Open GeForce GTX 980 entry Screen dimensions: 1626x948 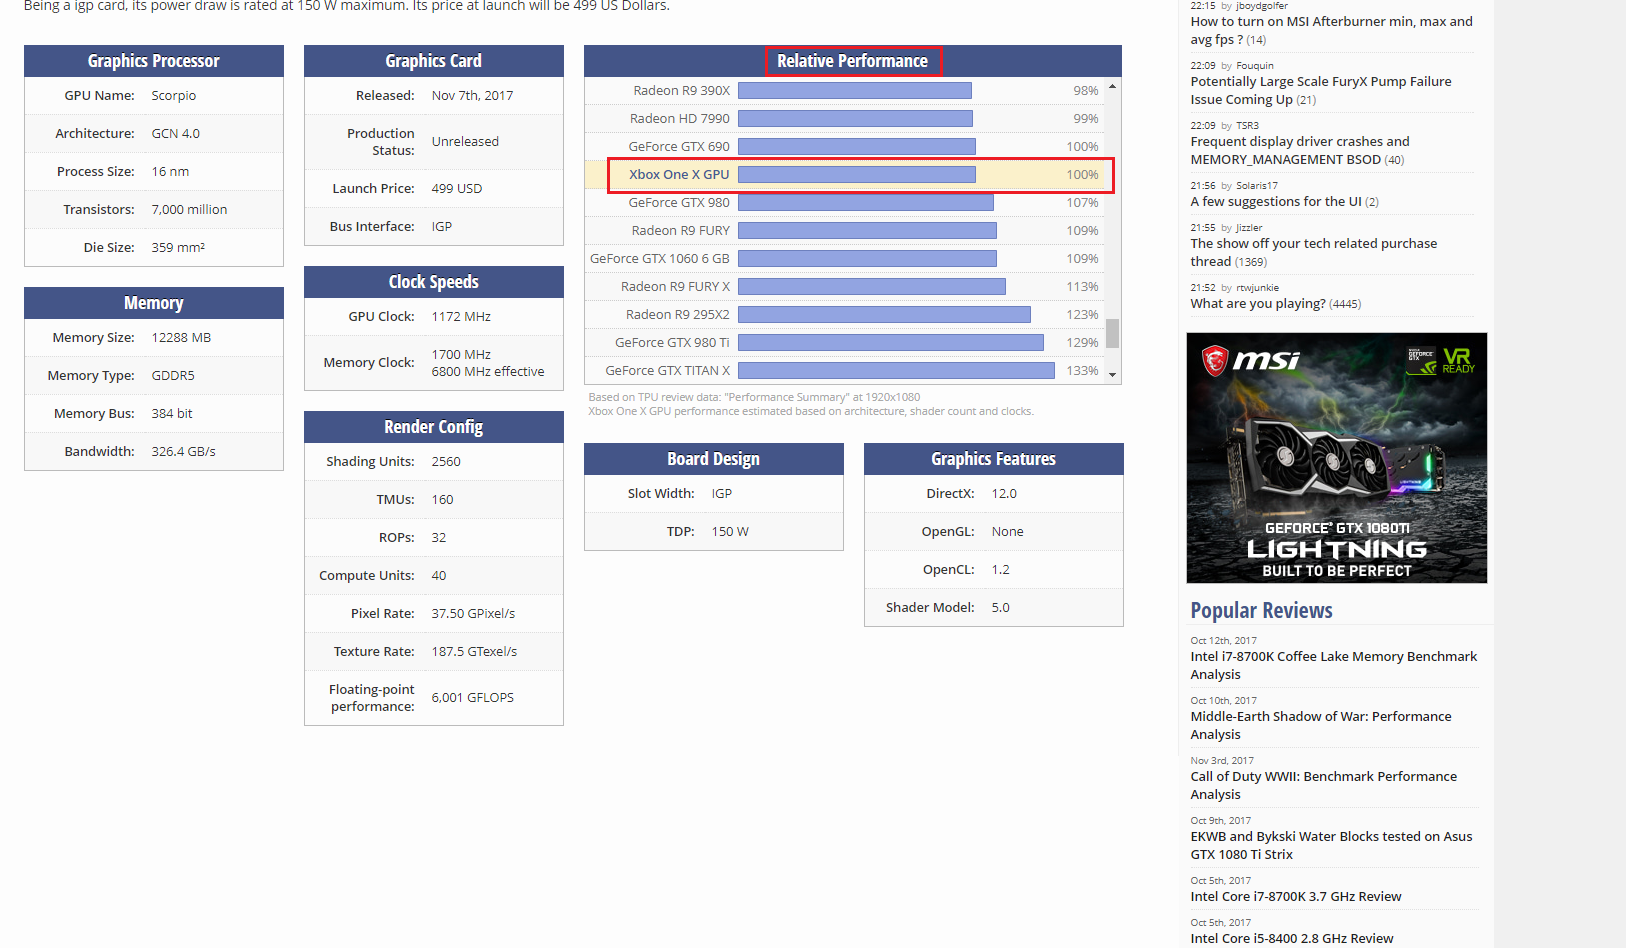coord(845,202)
